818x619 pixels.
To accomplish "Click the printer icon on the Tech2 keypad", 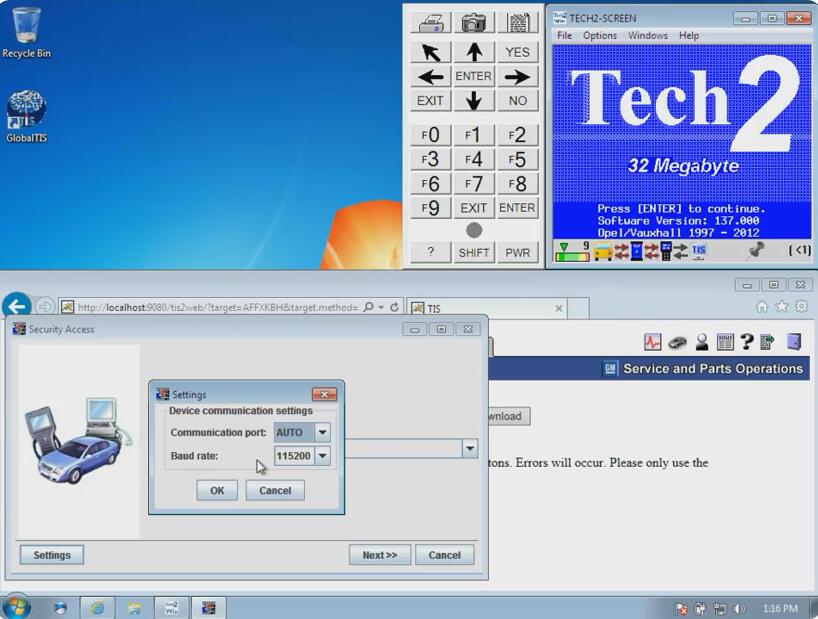I will pyautogui.click(x=430, y=23).
